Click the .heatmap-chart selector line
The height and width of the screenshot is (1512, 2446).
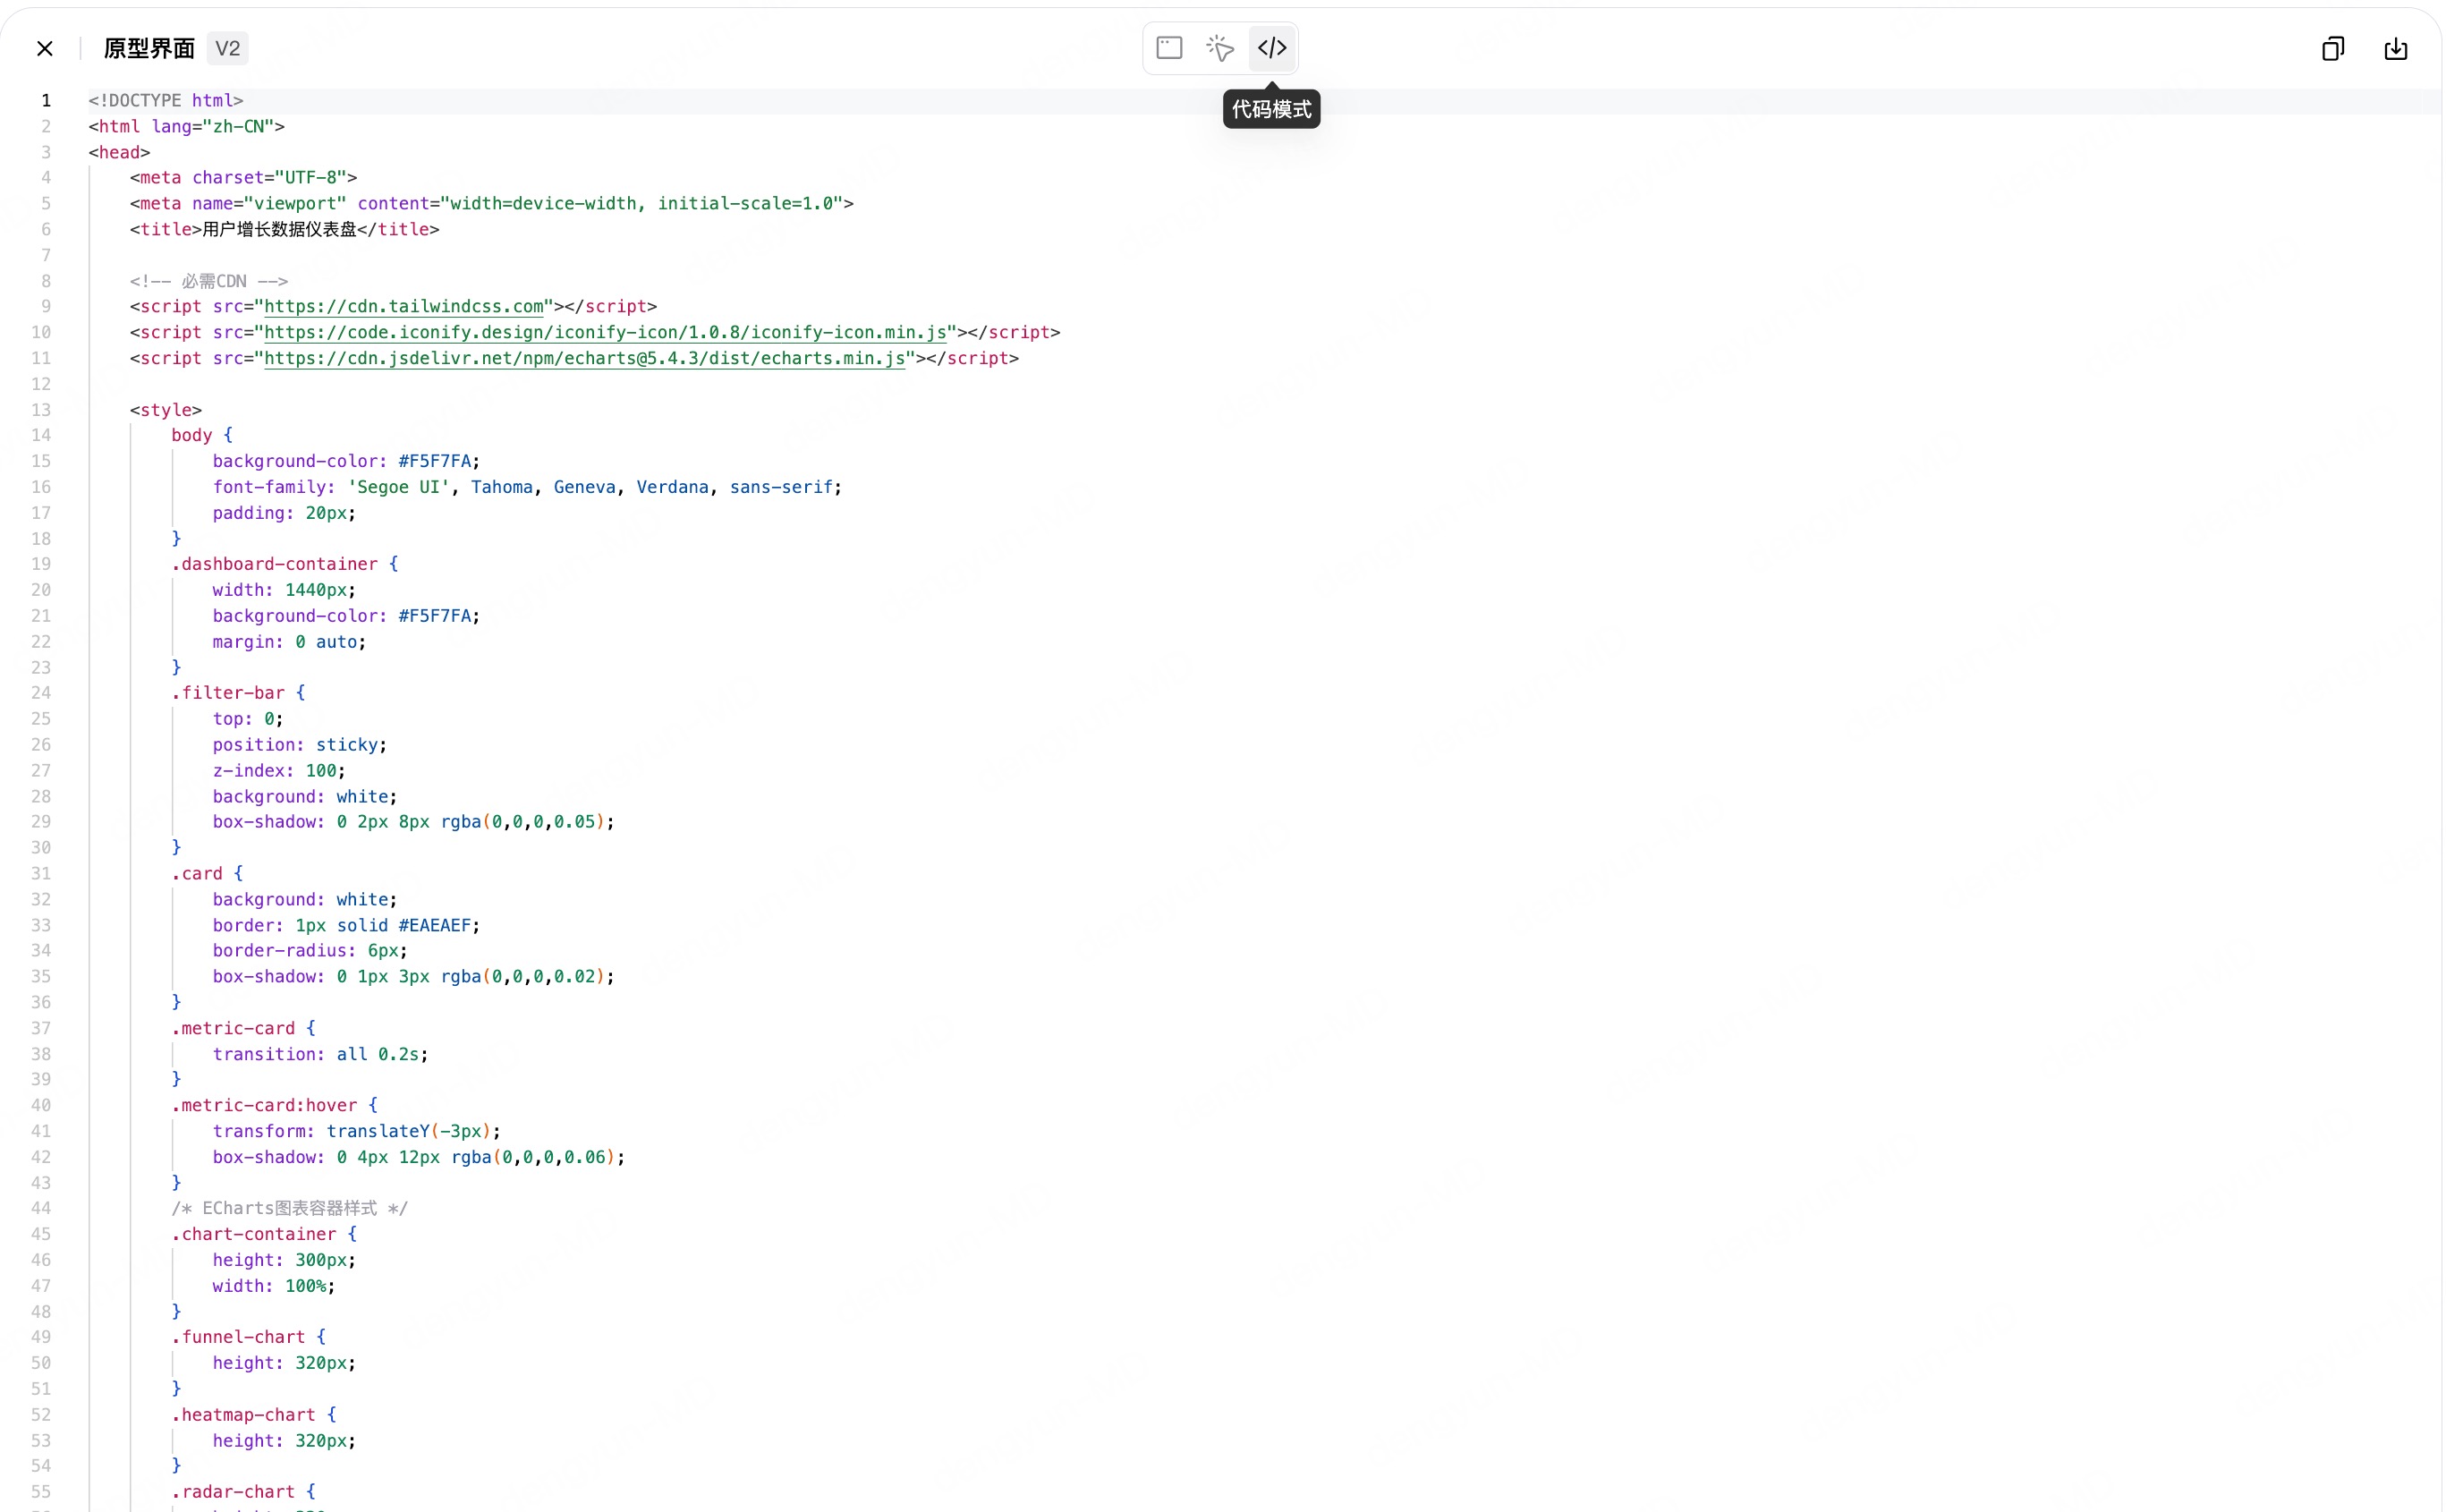pyautogui.click(x=253, y=1415)
